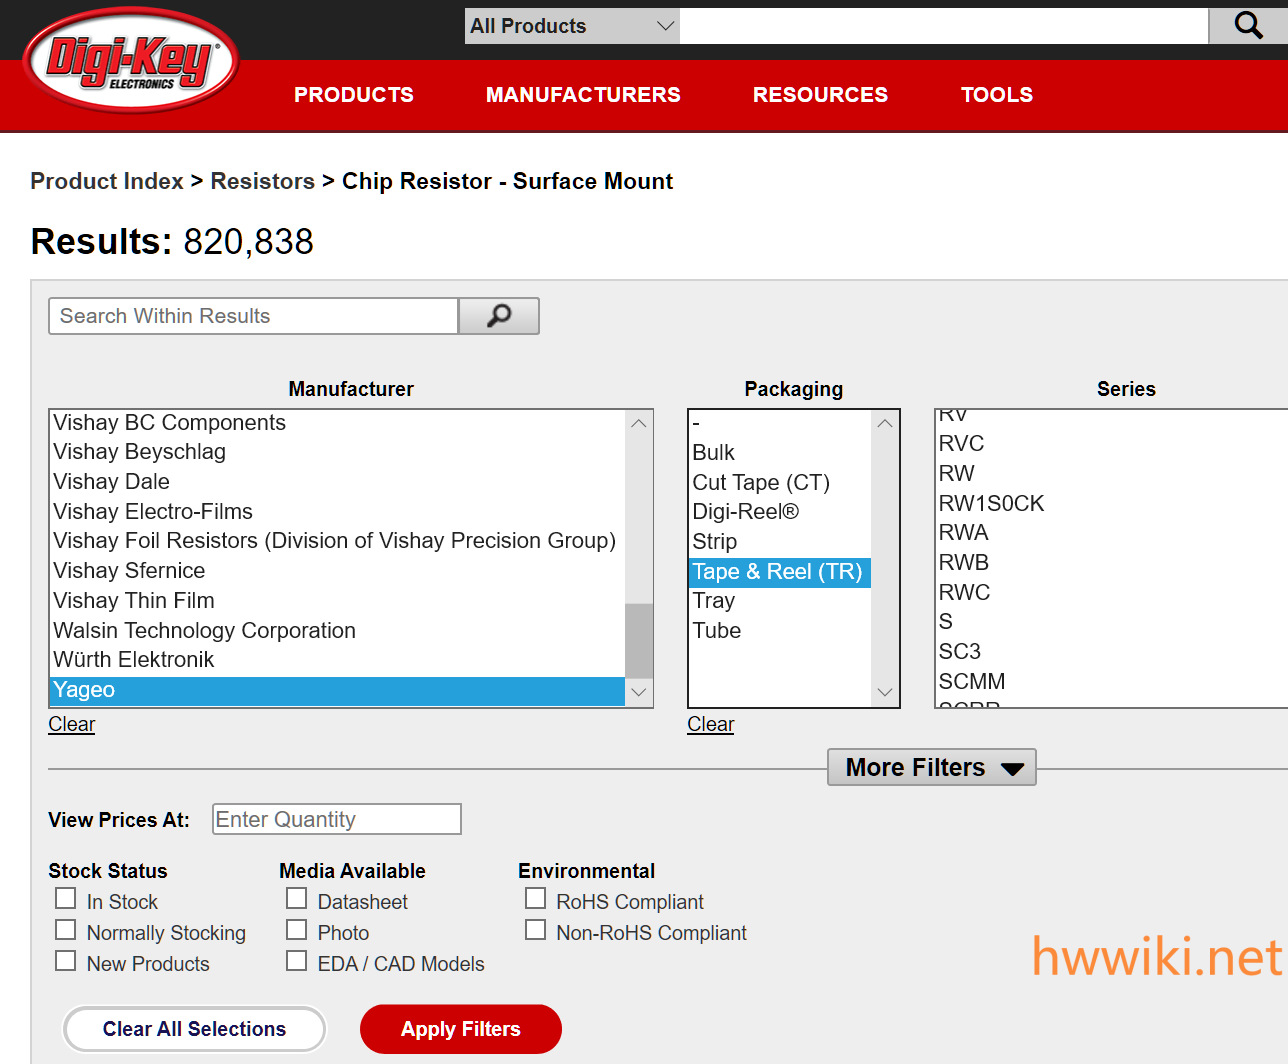
Task: Enable the In Stock checkbox
Action: coord(66,899)
